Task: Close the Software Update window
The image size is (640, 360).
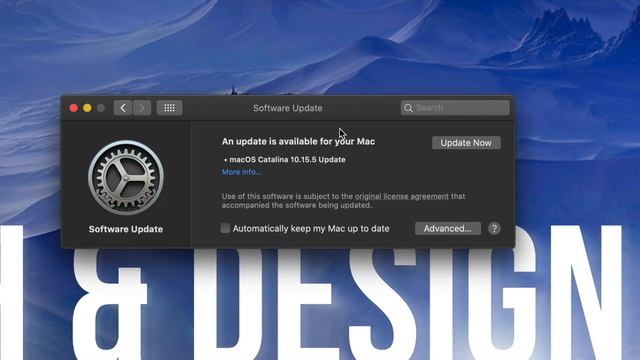Action: 73,108
